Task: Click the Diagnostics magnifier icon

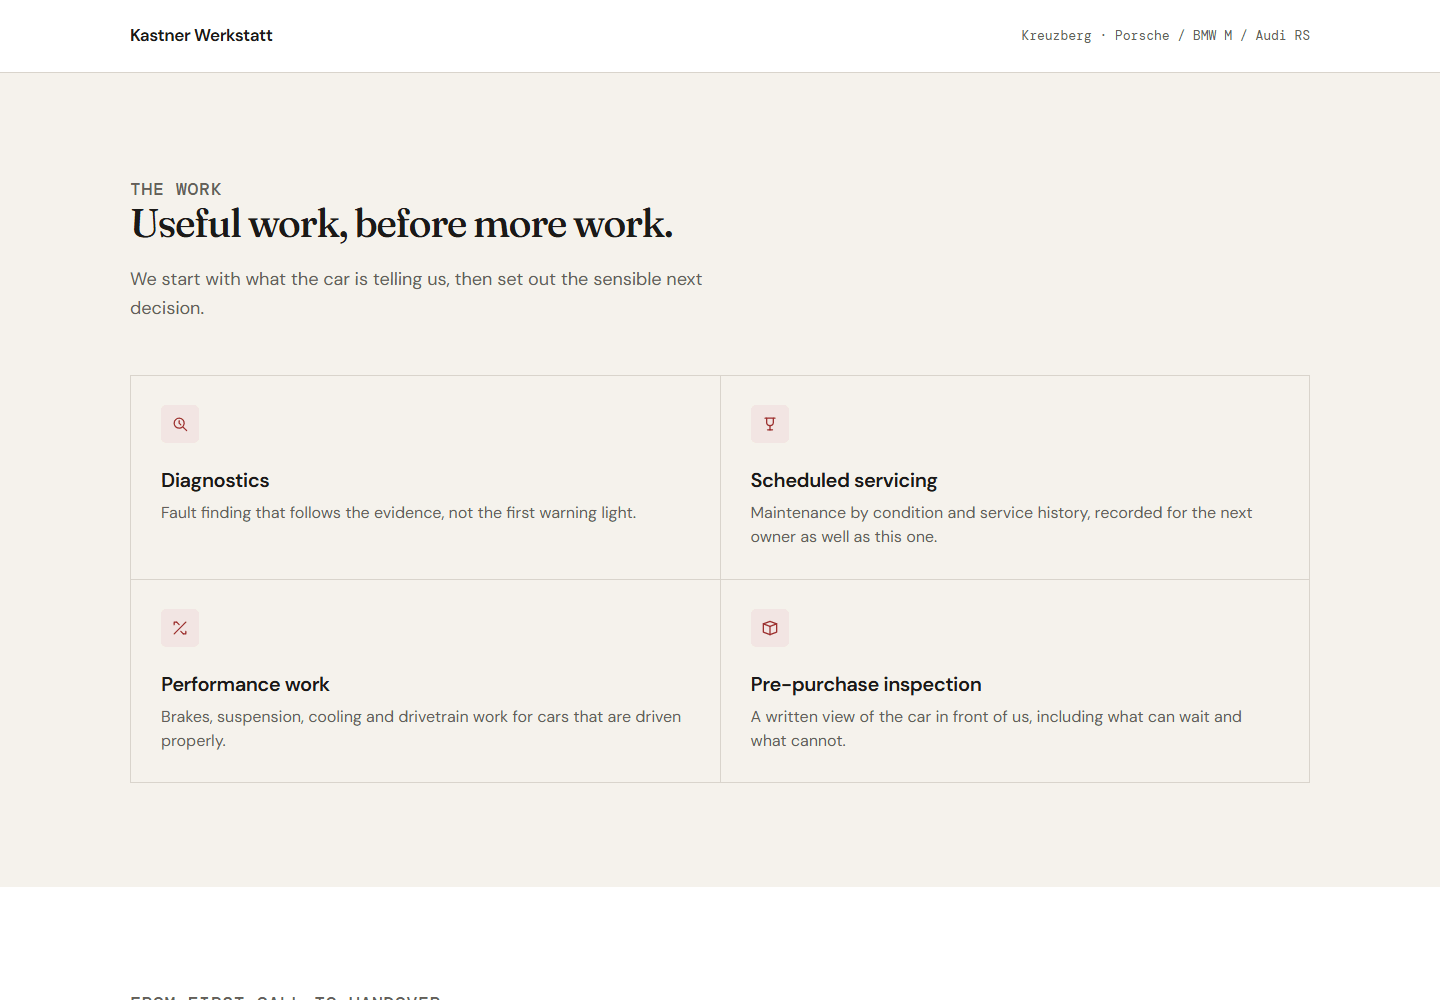Action: (x=180, y=424)
